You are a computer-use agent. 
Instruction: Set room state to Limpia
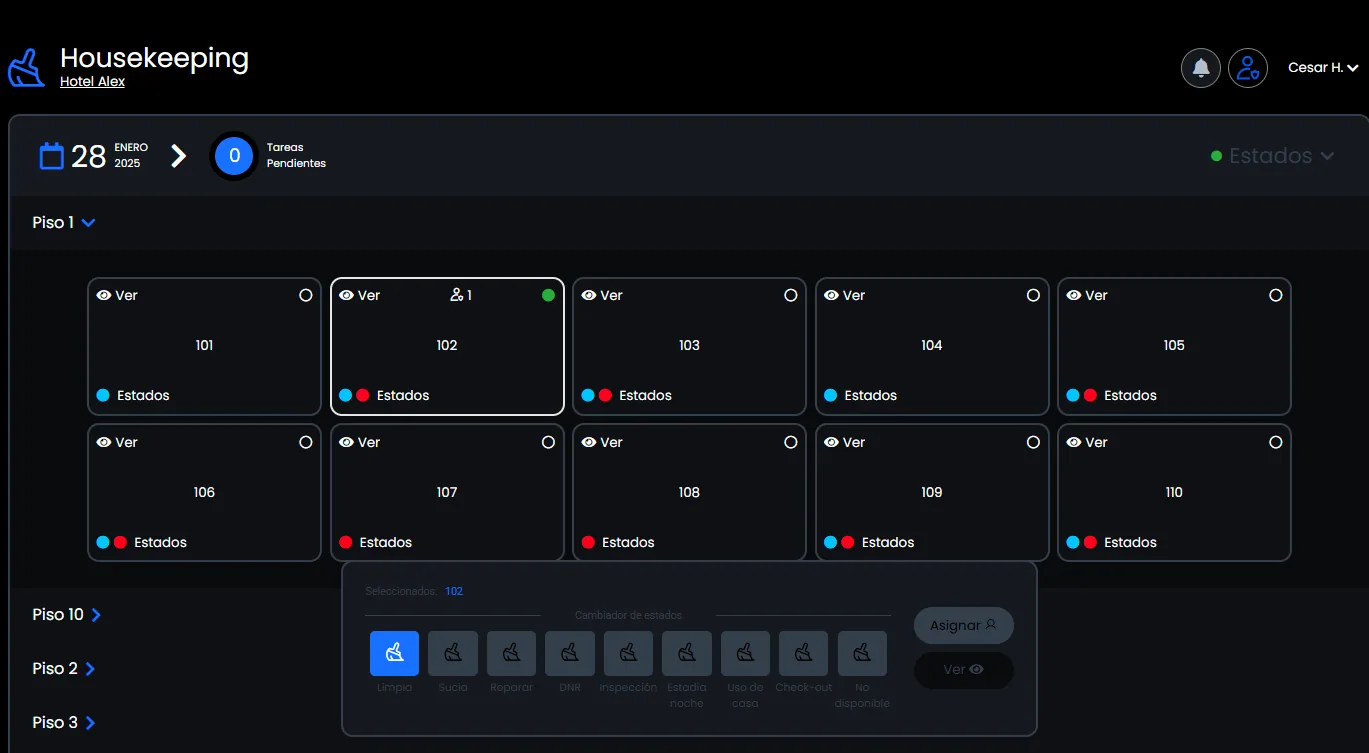[394, 653]
